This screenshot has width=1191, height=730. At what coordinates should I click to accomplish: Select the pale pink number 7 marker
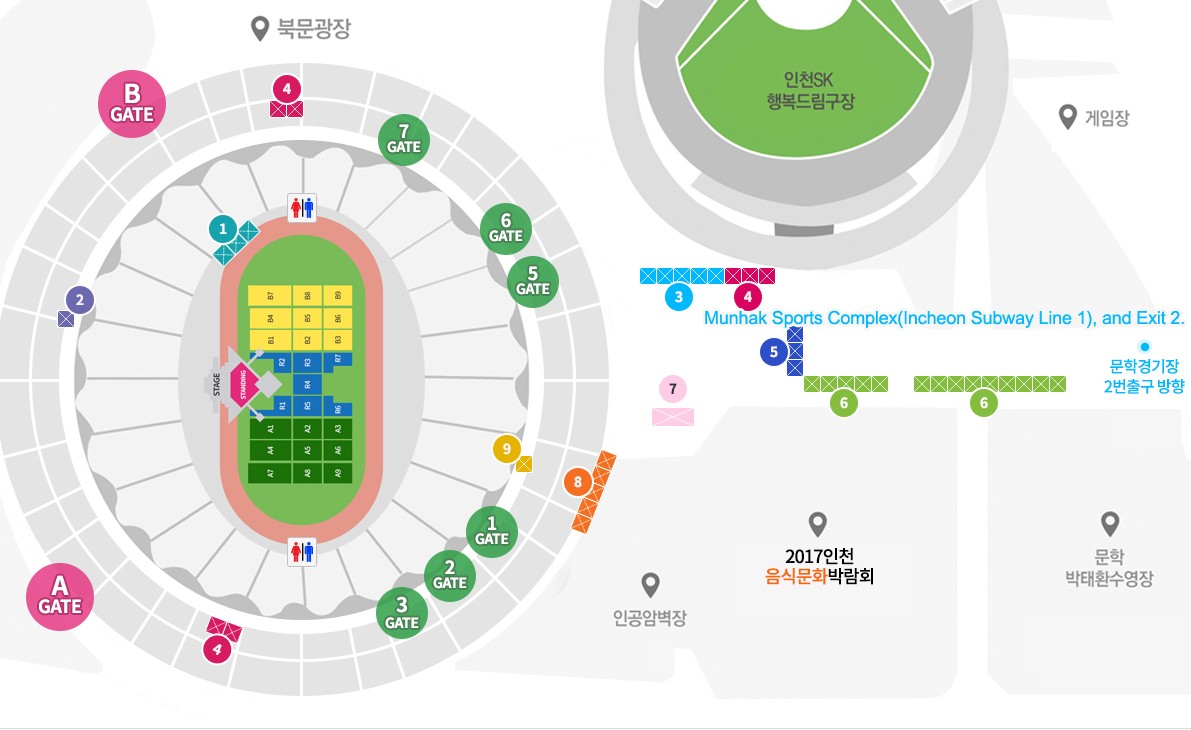[672, 390]
